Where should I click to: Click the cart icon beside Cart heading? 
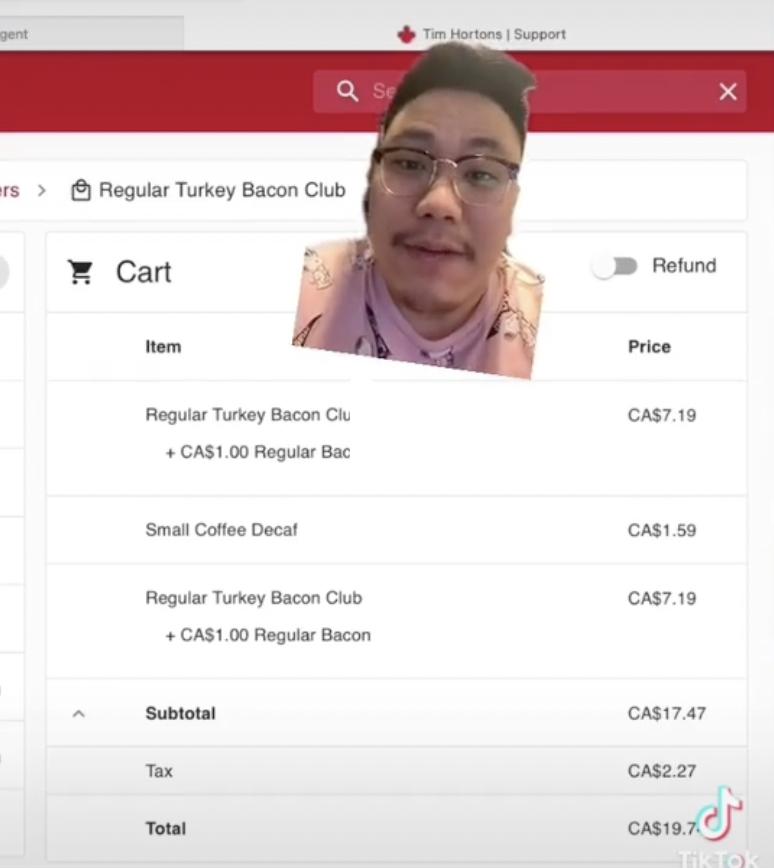[80, 272]
